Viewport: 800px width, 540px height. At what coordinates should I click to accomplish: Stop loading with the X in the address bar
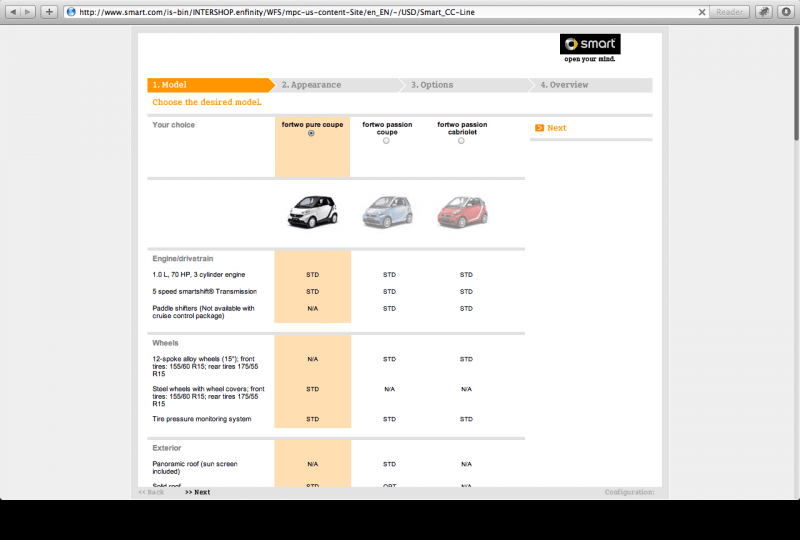pos(702,12)
